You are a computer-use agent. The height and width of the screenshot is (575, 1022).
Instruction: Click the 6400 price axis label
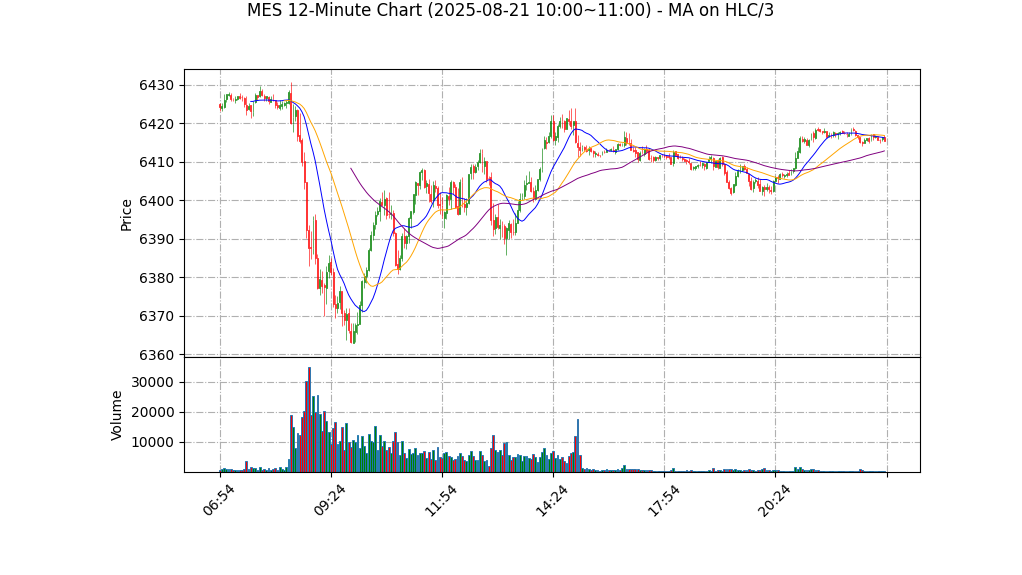point(156,201)
